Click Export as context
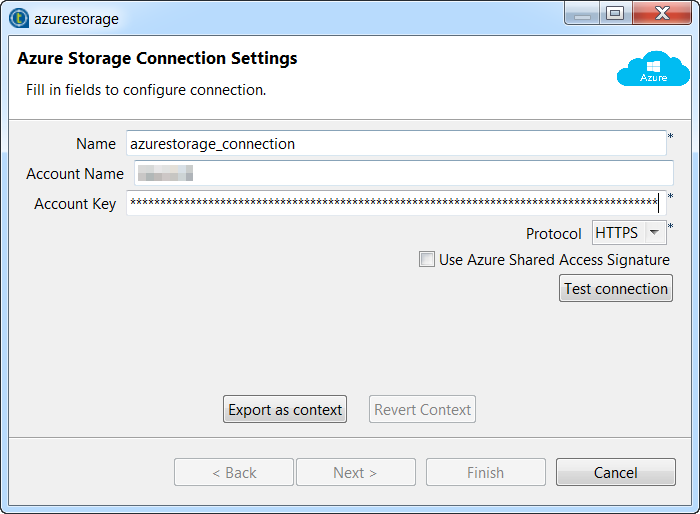This screenshot has width=700, height=514. pyautogui.click(x=285, y=409)
